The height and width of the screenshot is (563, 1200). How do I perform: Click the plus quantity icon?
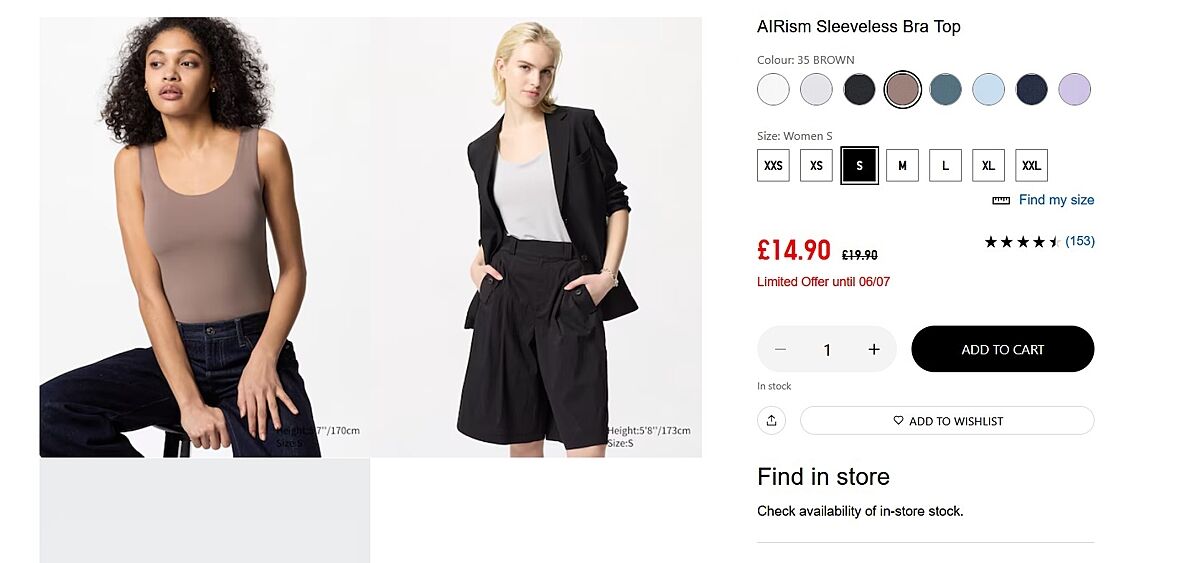click(874, 349)
